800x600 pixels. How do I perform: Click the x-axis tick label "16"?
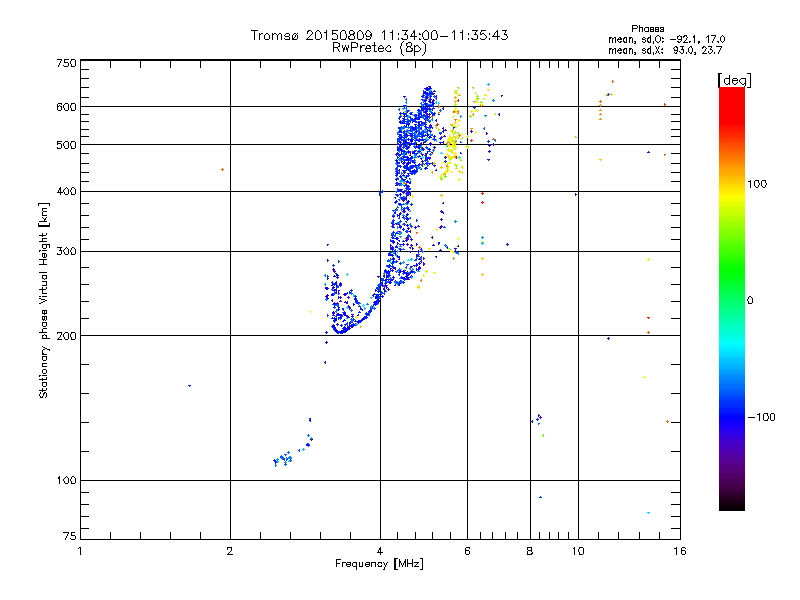pos(680,551)
